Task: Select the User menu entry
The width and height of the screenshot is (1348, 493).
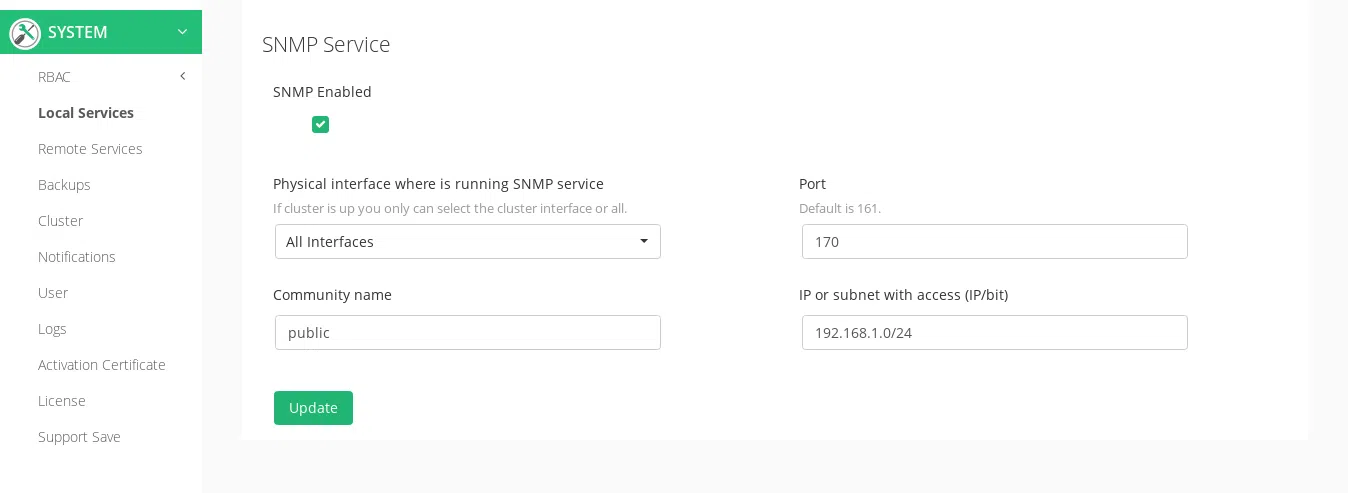Action: click(53, 293)
